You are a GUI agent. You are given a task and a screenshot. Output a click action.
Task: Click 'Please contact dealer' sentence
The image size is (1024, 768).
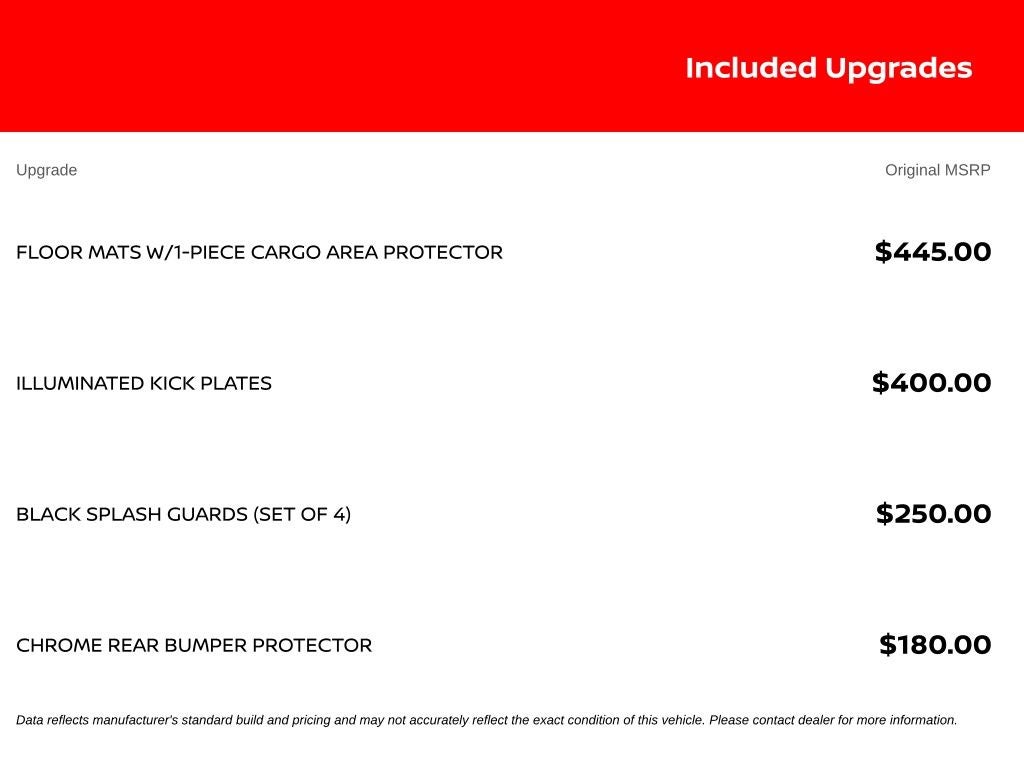click(833, 720)
